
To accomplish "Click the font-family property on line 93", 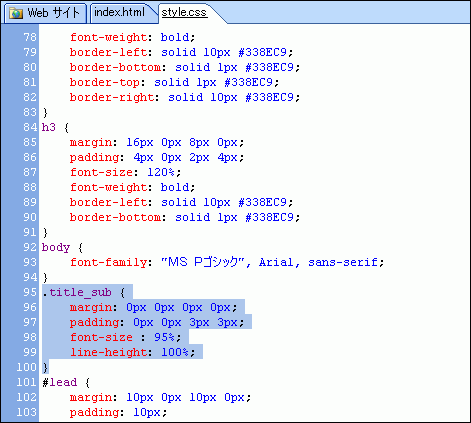I will 108,263.
